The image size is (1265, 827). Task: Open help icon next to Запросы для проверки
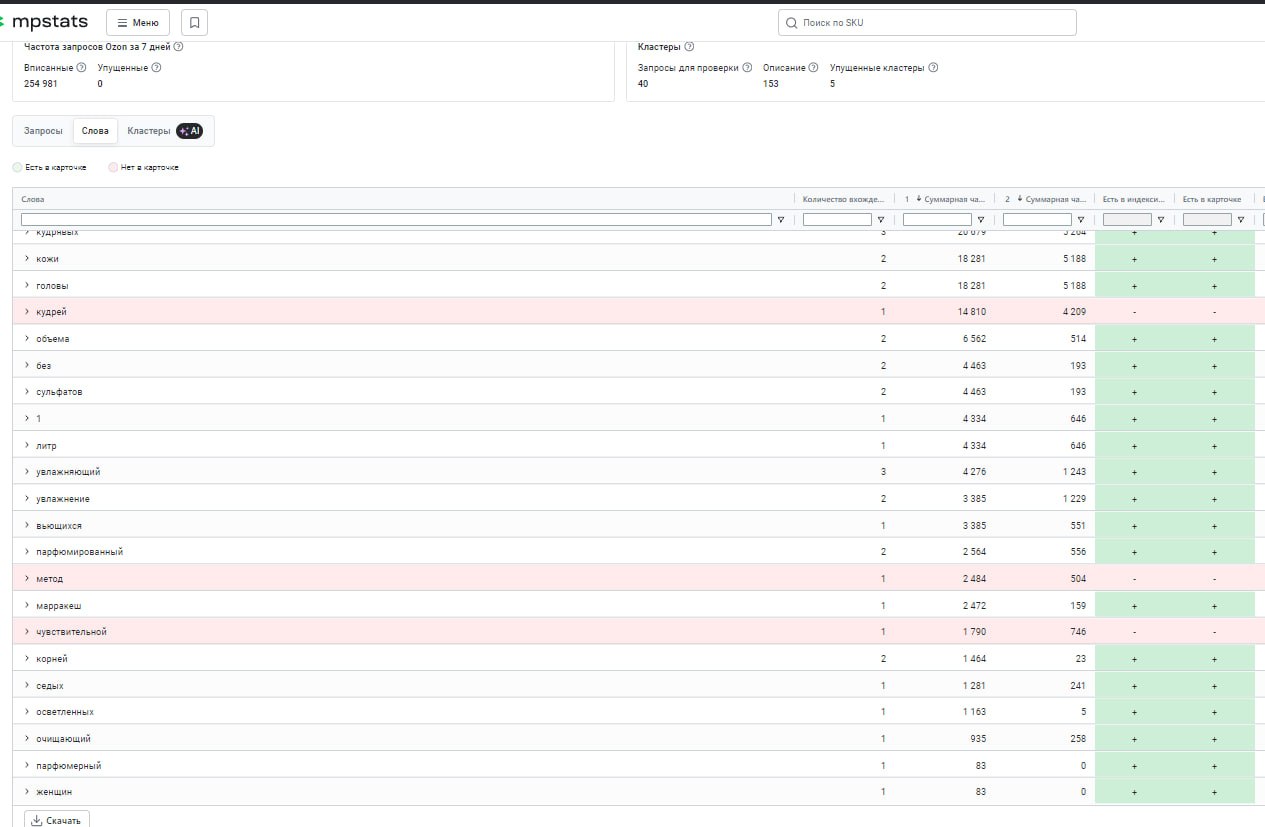(747, 68)
